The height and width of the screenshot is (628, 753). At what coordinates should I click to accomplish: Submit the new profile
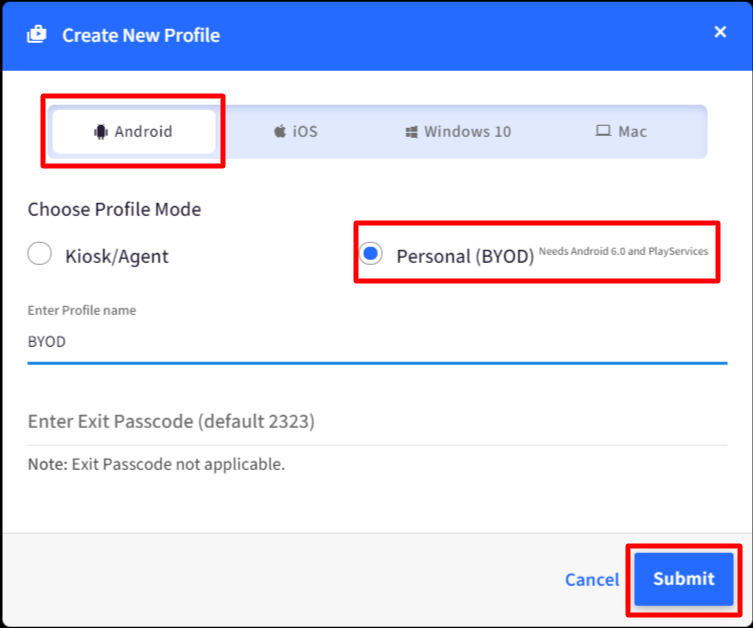tap(684, 579)
